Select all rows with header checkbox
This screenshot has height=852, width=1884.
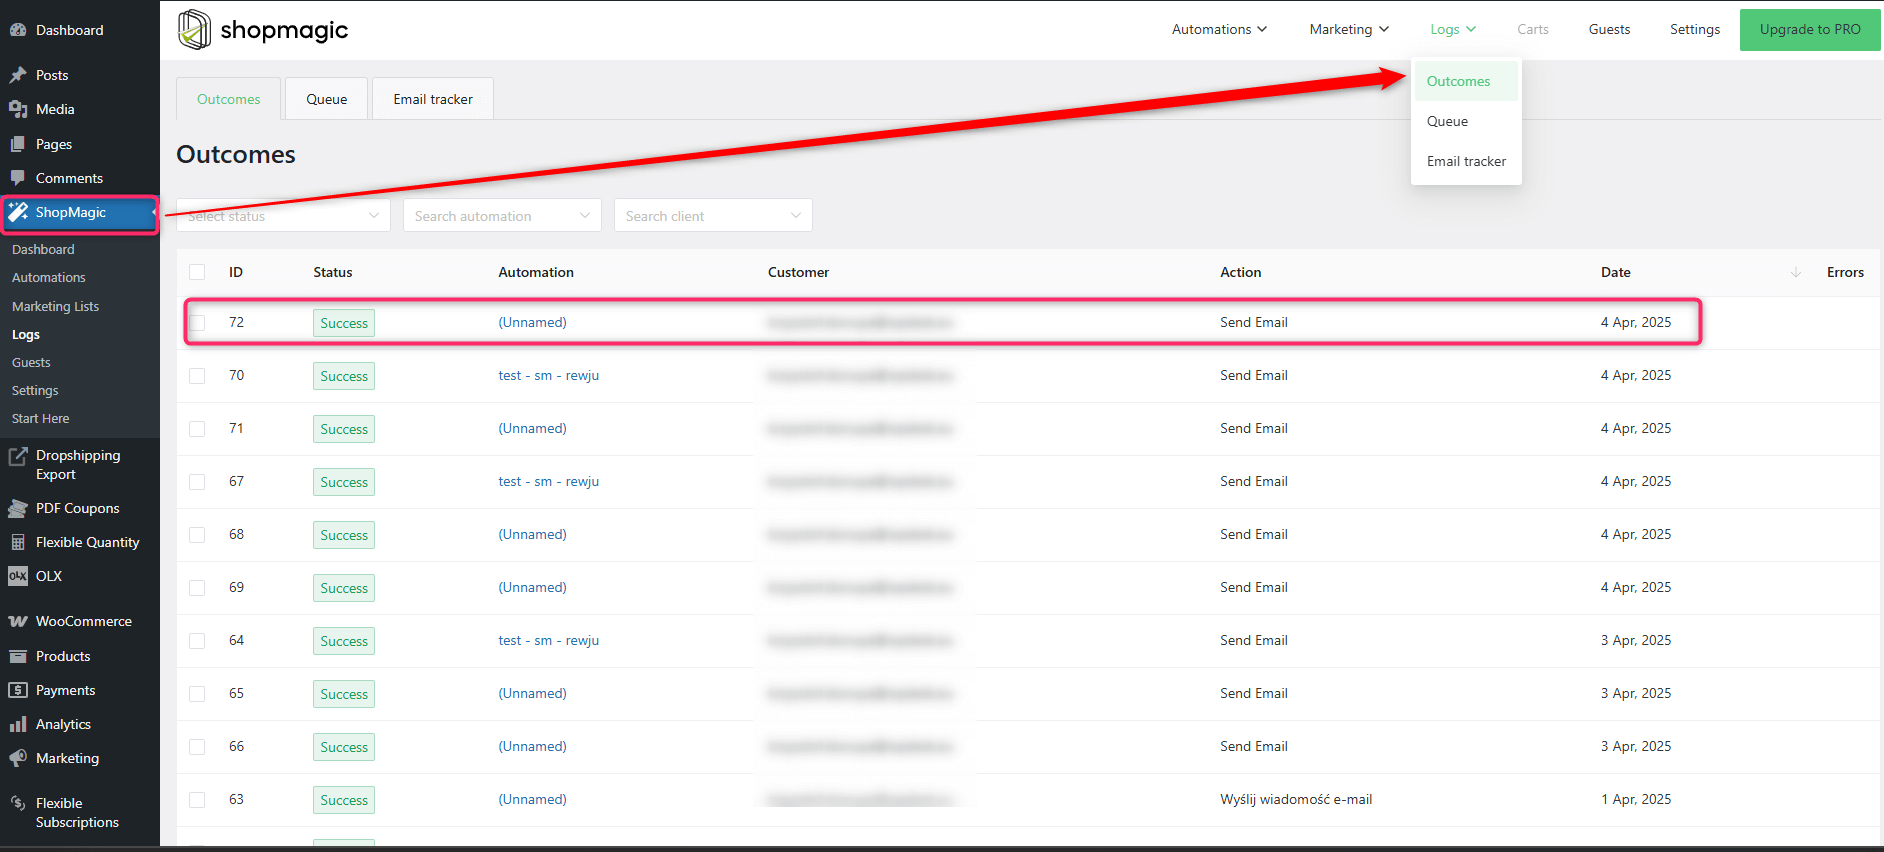point(197,272)
